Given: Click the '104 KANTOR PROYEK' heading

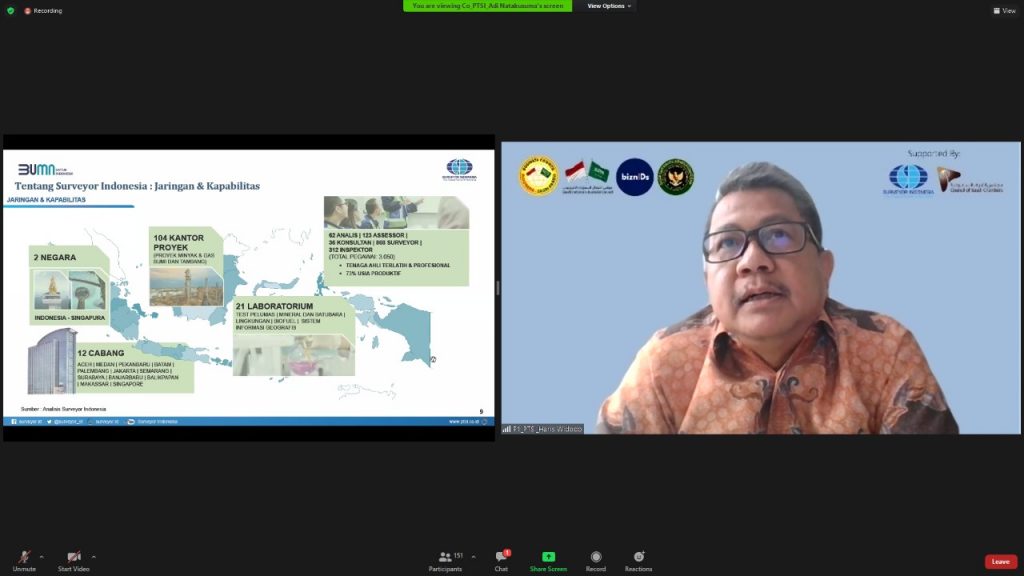Looking at the screenshot, I should coord(178,242).
